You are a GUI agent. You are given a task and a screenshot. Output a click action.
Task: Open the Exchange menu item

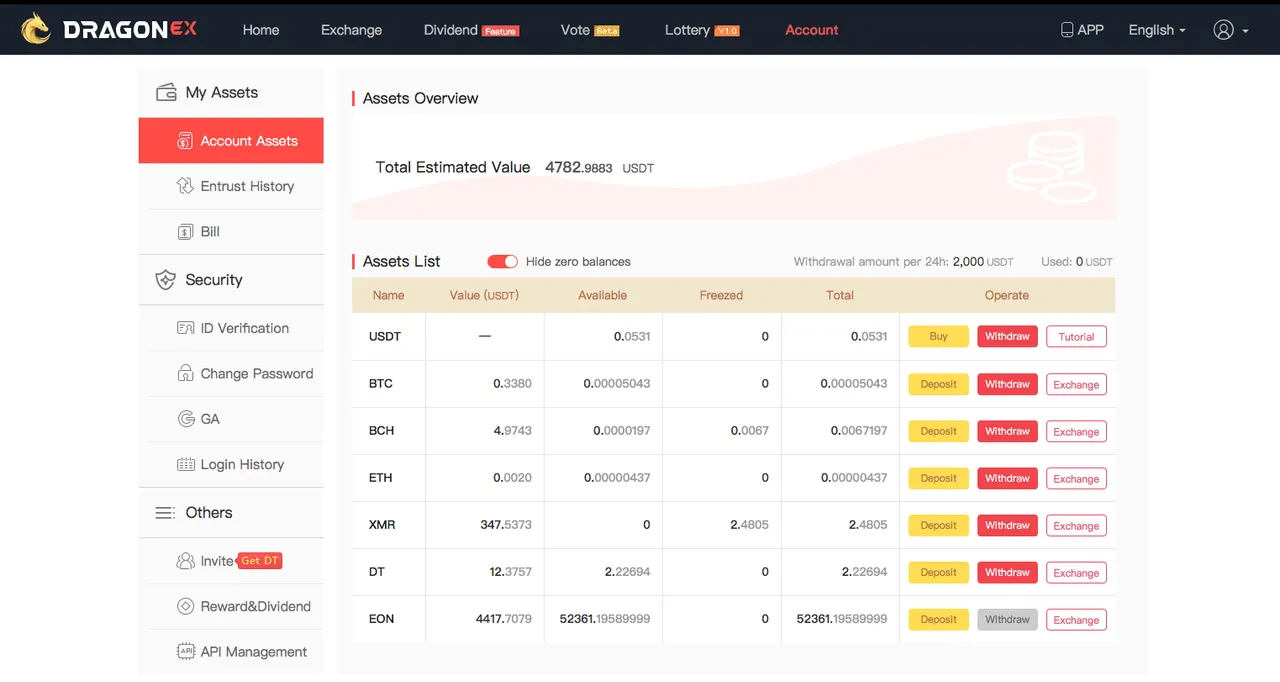[x=351, y=30]
